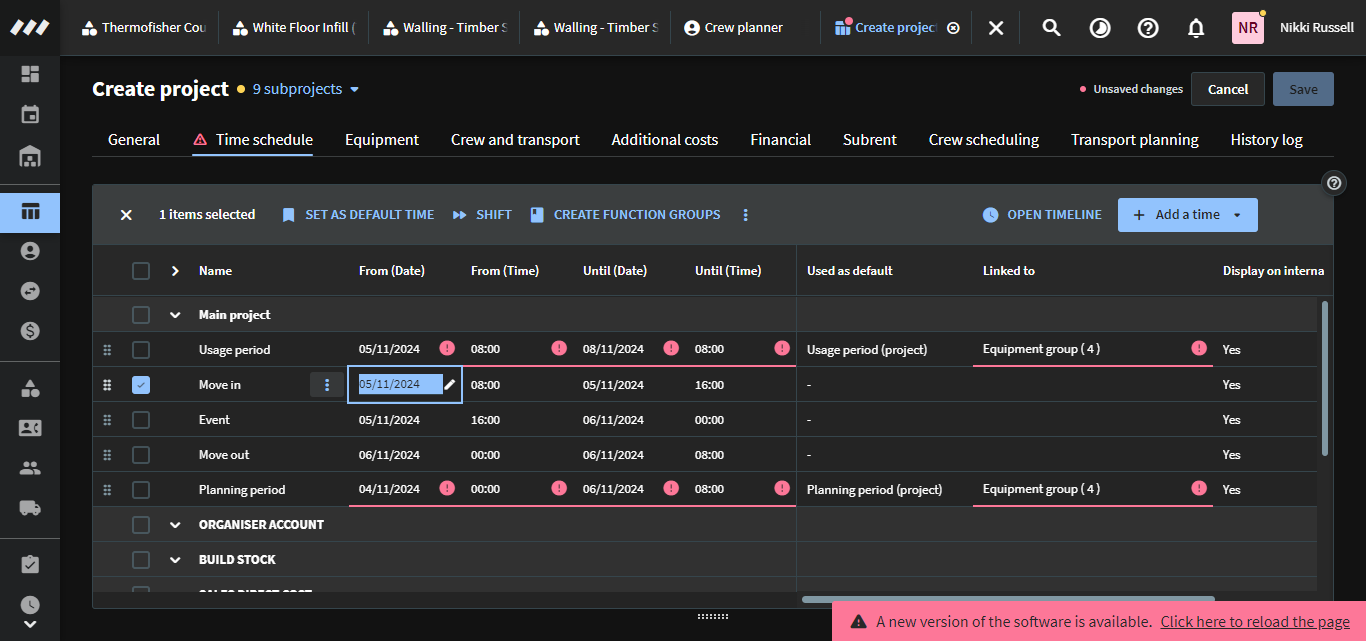Open the crew person icon in sidebar
The image size is (1366, 641).
coord(30,251)
